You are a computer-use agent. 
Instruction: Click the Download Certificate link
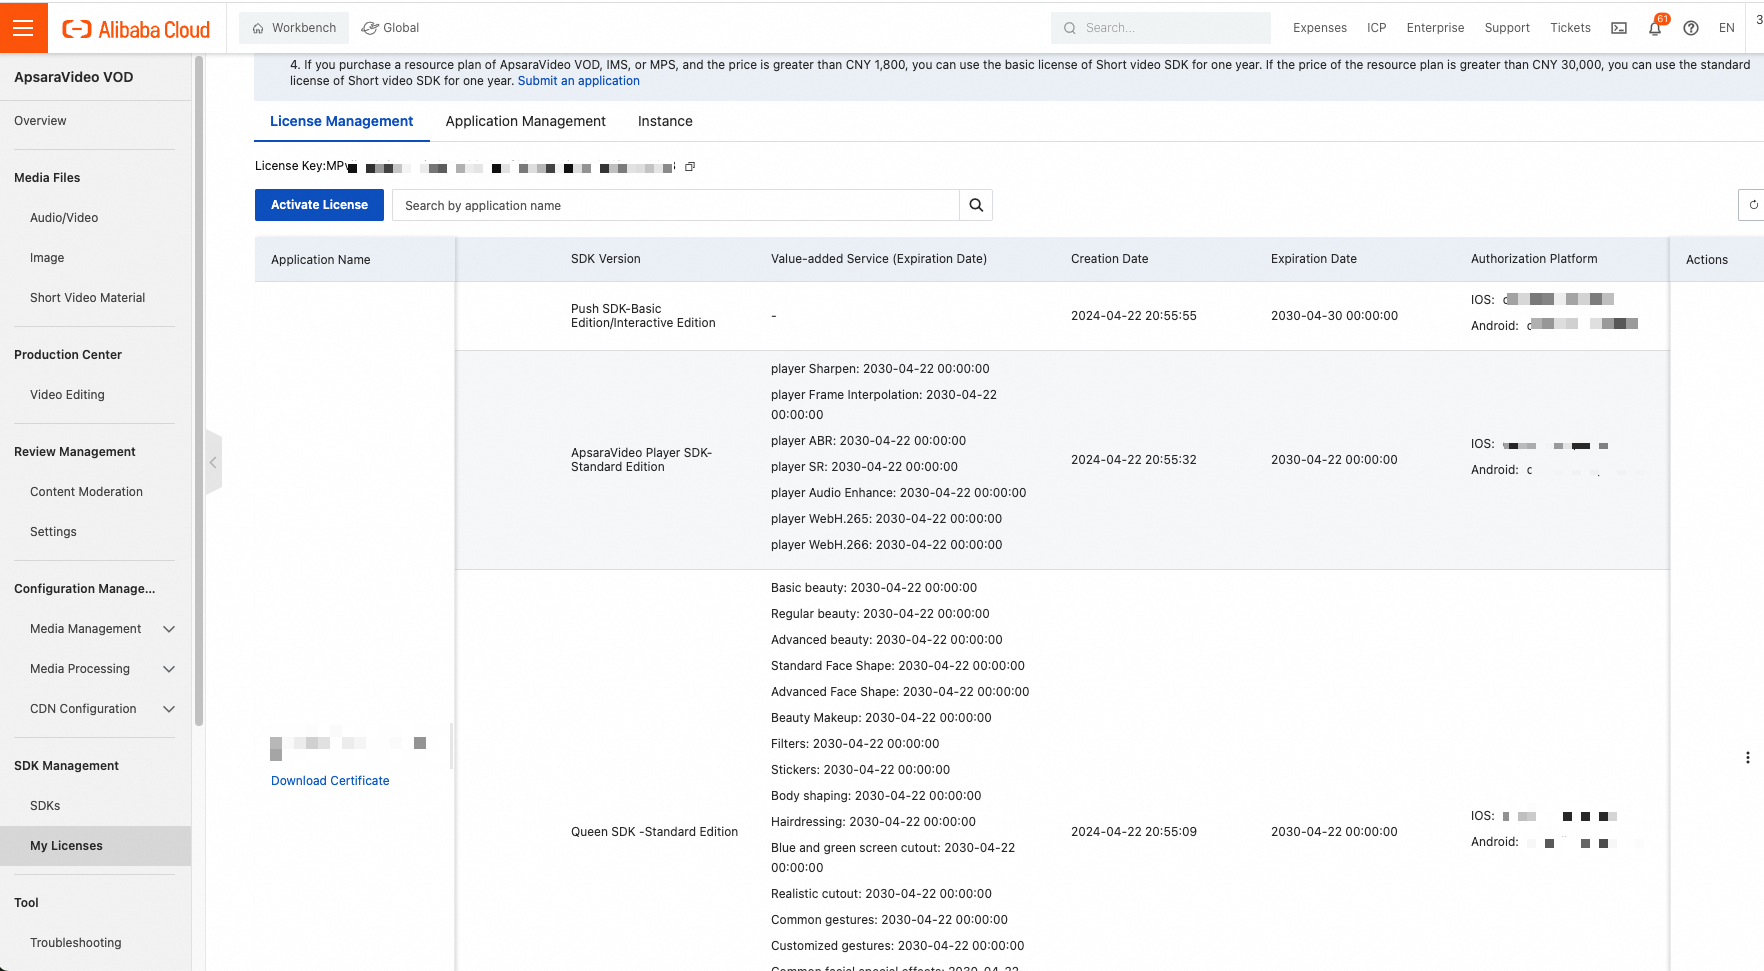330,781
